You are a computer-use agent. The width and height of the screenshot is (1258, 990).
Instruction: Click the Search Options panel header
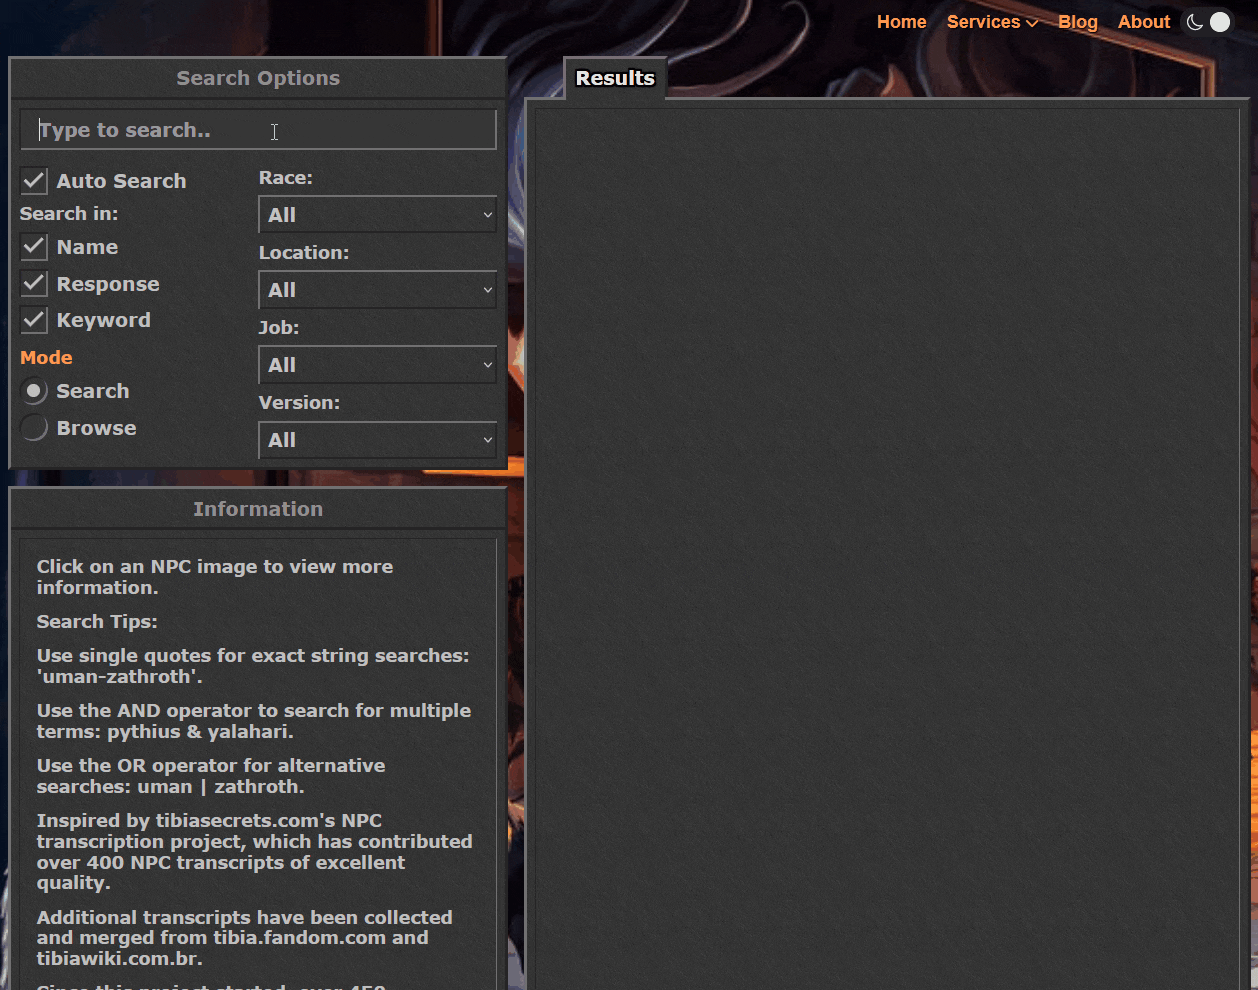tap(258, 78)
